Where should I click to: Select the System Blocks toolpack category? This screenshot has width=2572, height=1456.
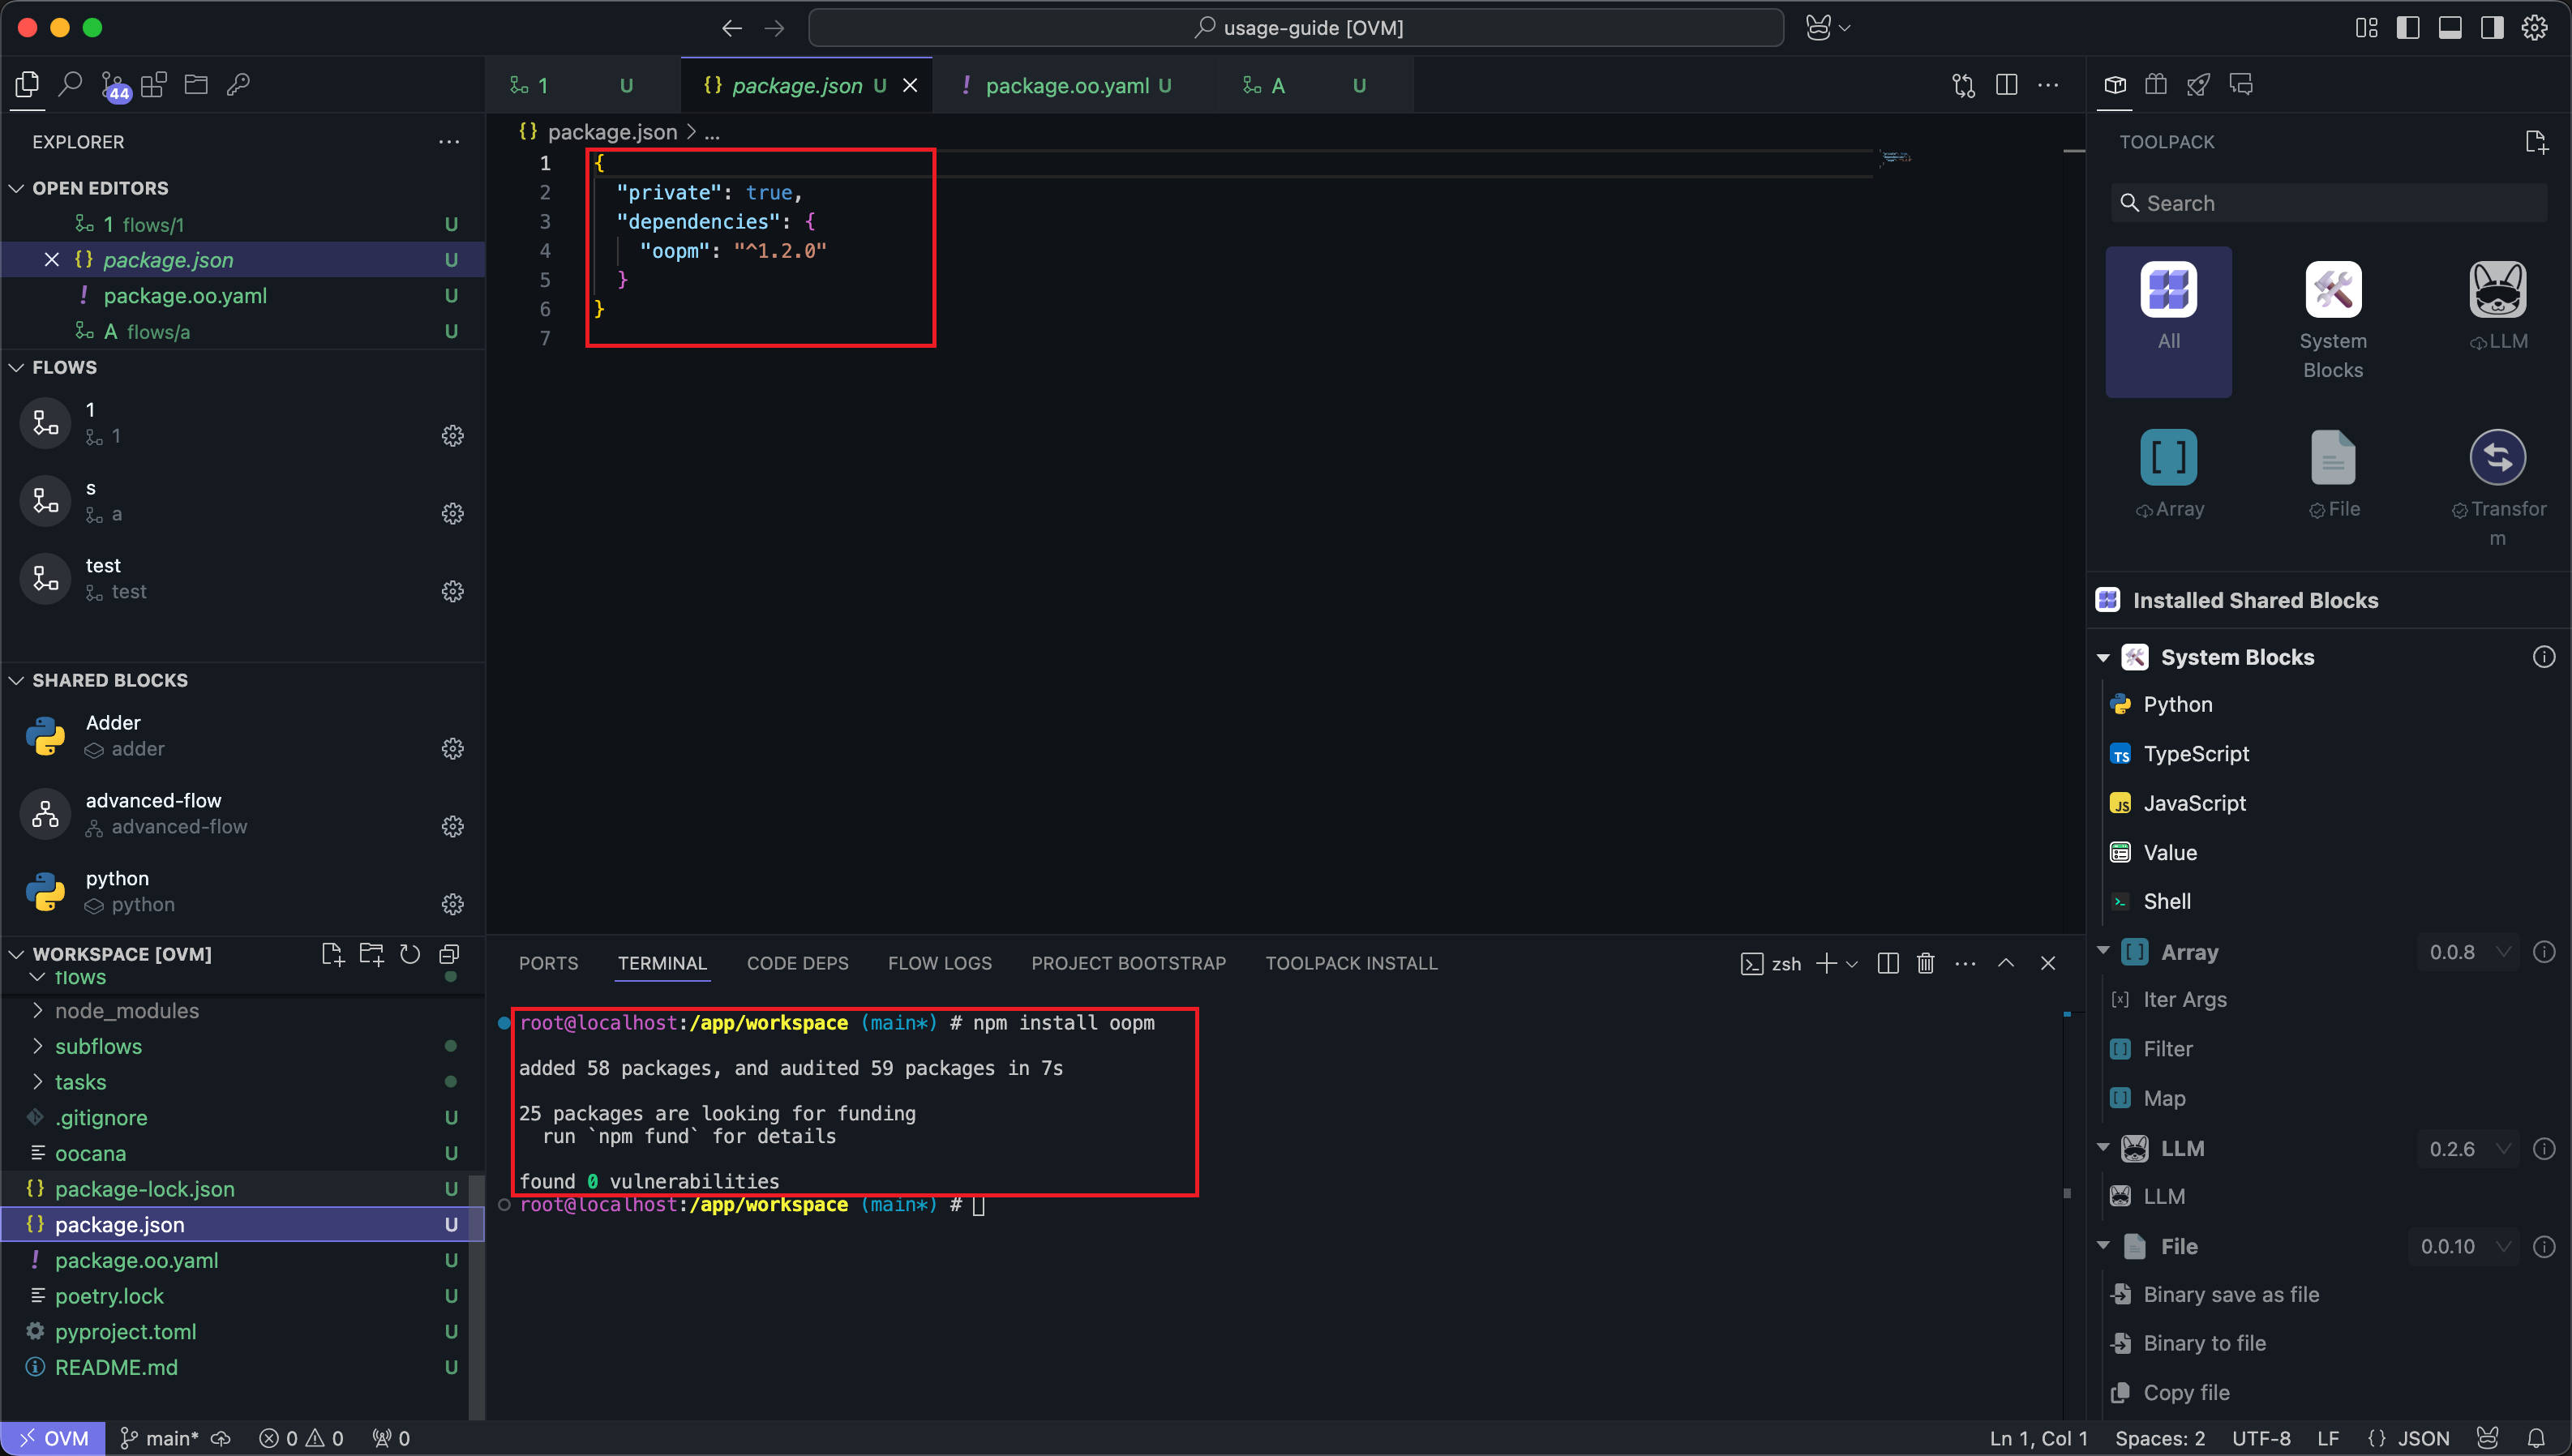2333,320
